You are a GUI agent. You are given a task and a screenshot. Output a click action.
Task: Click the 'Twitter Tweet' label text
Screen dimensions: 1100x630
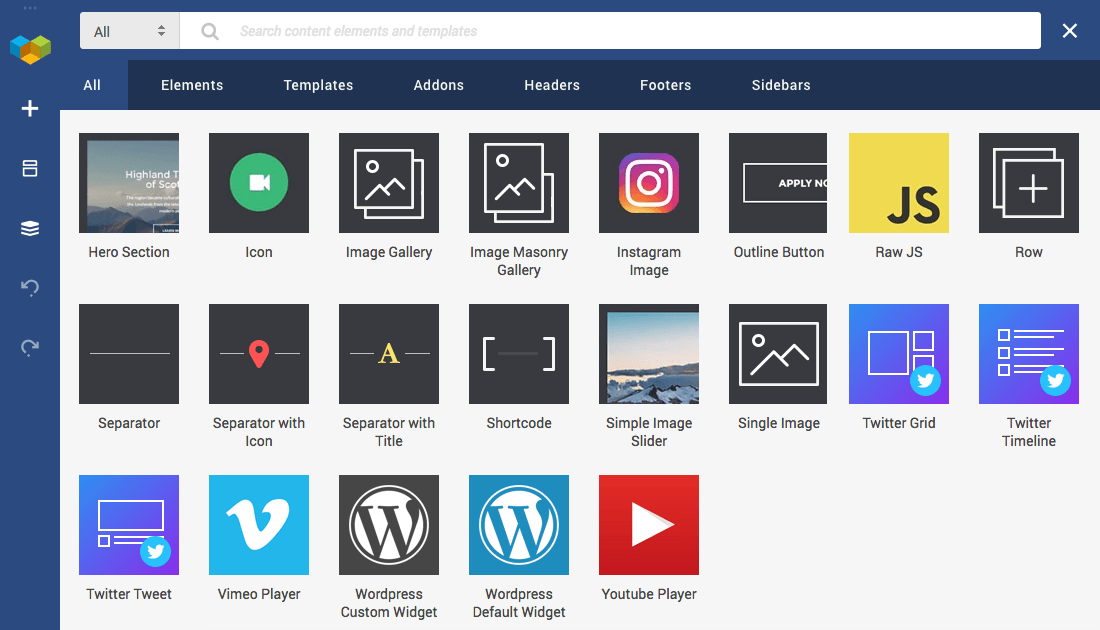click(129, 595)
